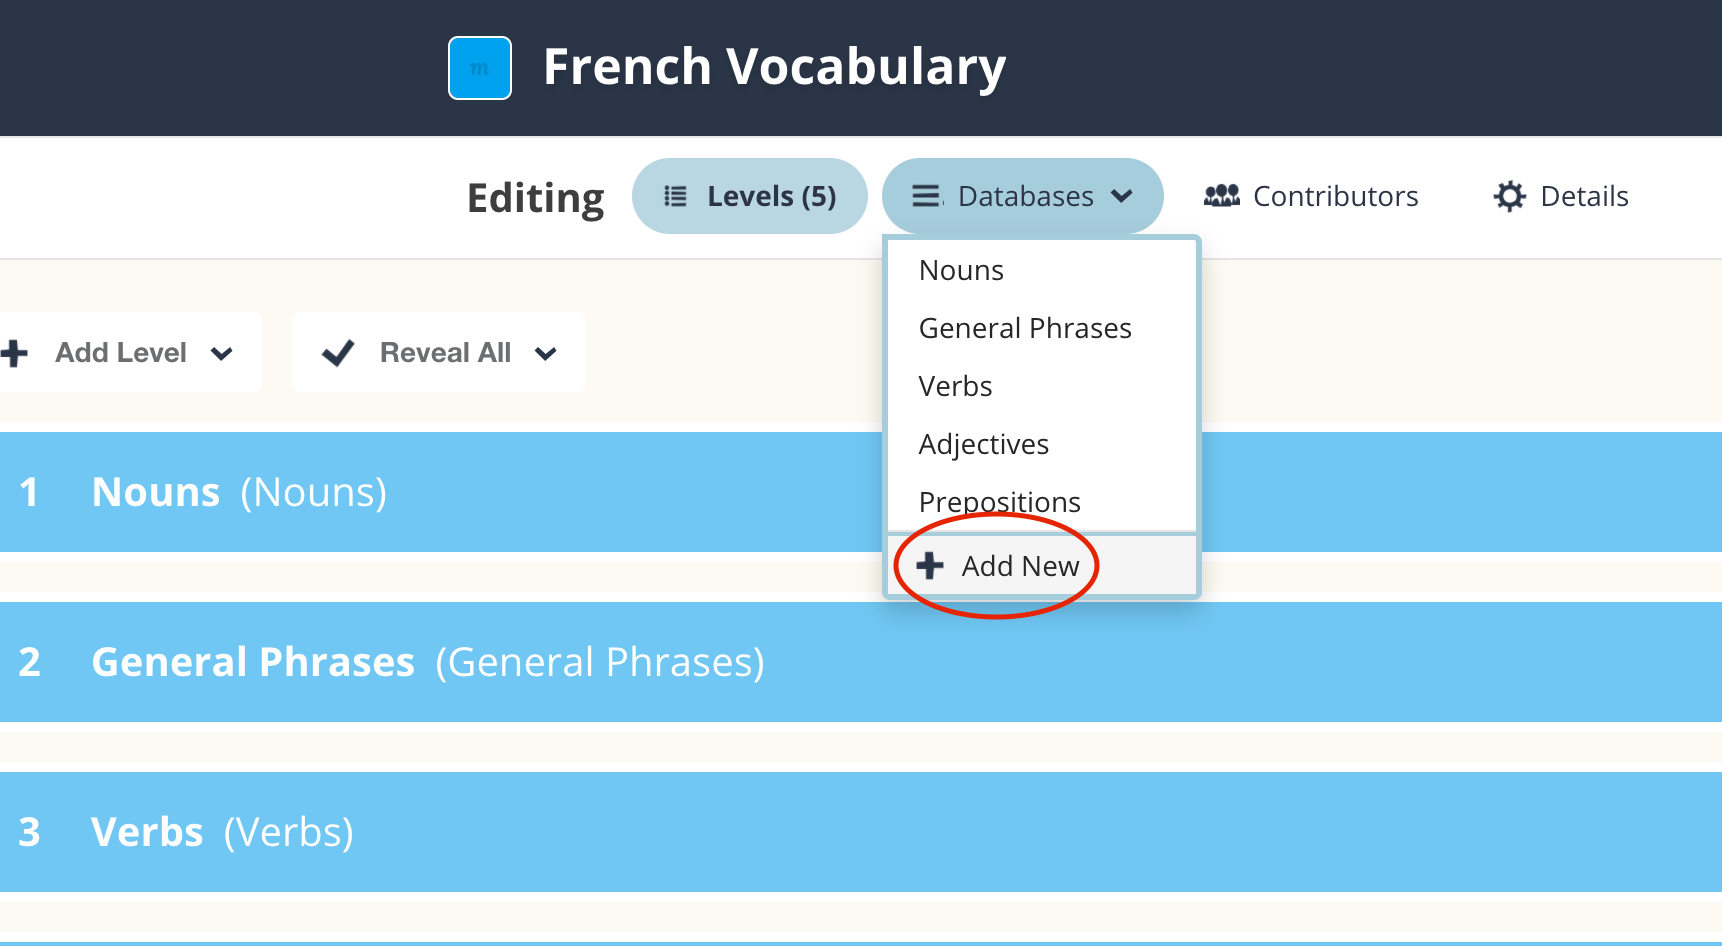Click the Details gear icon
1722x946 pixels.
pos(1509,196)
